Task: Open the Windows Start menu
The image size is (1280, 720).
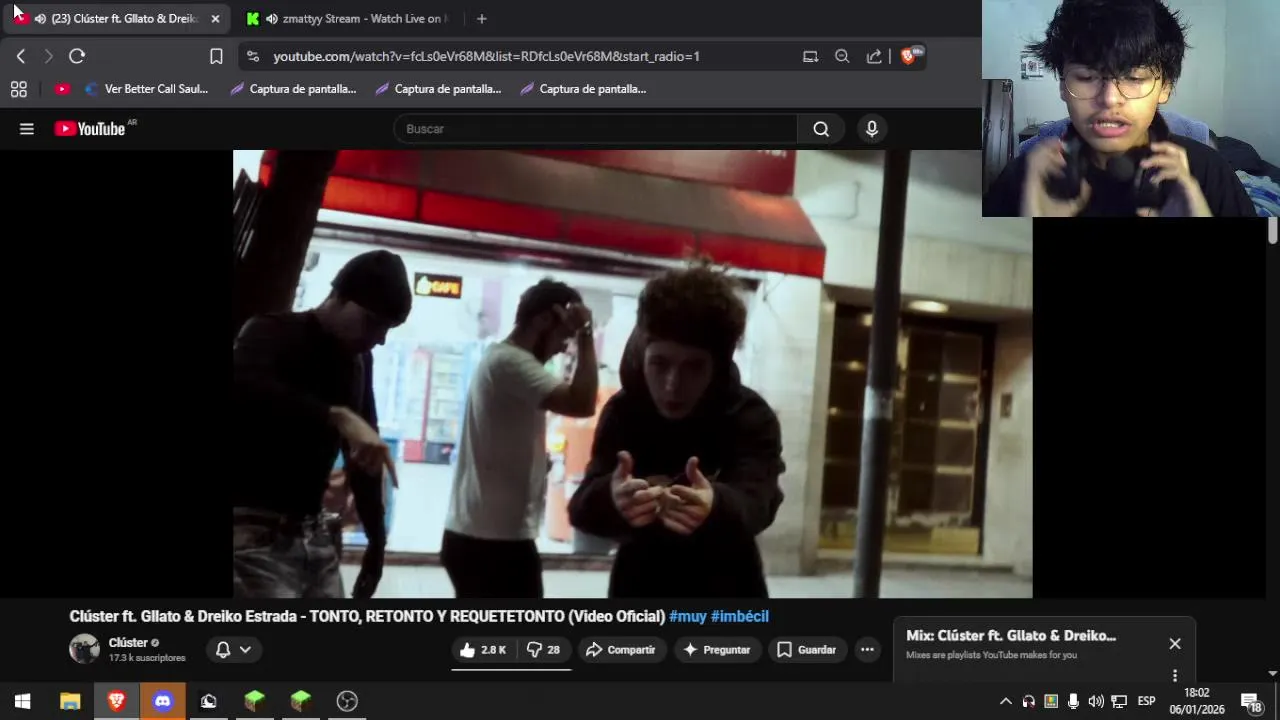Action: 22,701
